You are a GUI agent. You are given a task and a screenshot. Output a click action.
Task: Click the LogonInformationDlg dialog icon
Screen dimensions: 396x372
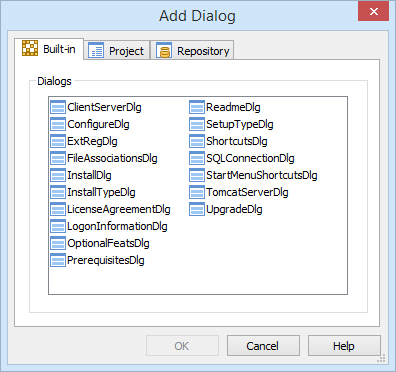[x=58, y=226]
